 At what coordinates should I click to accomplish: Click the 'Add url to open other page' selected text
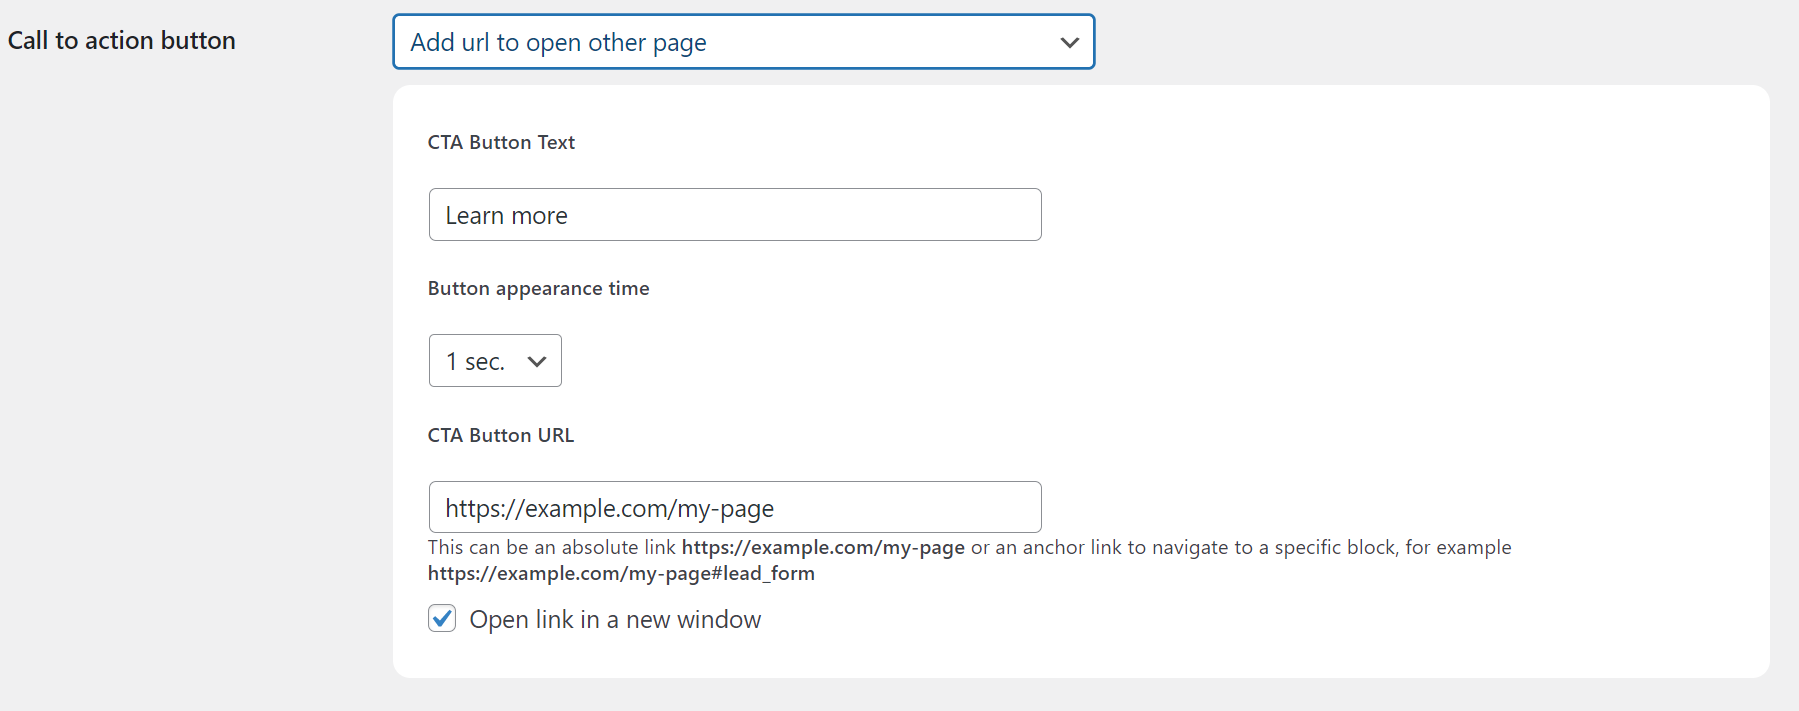tap(558, 42)
